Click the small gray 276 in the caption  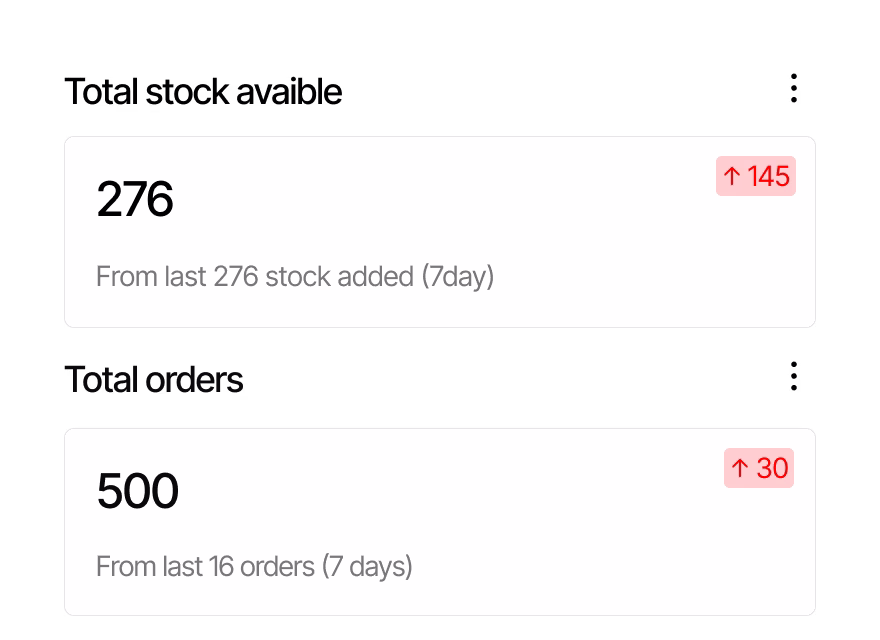click(x=236, y=276)
